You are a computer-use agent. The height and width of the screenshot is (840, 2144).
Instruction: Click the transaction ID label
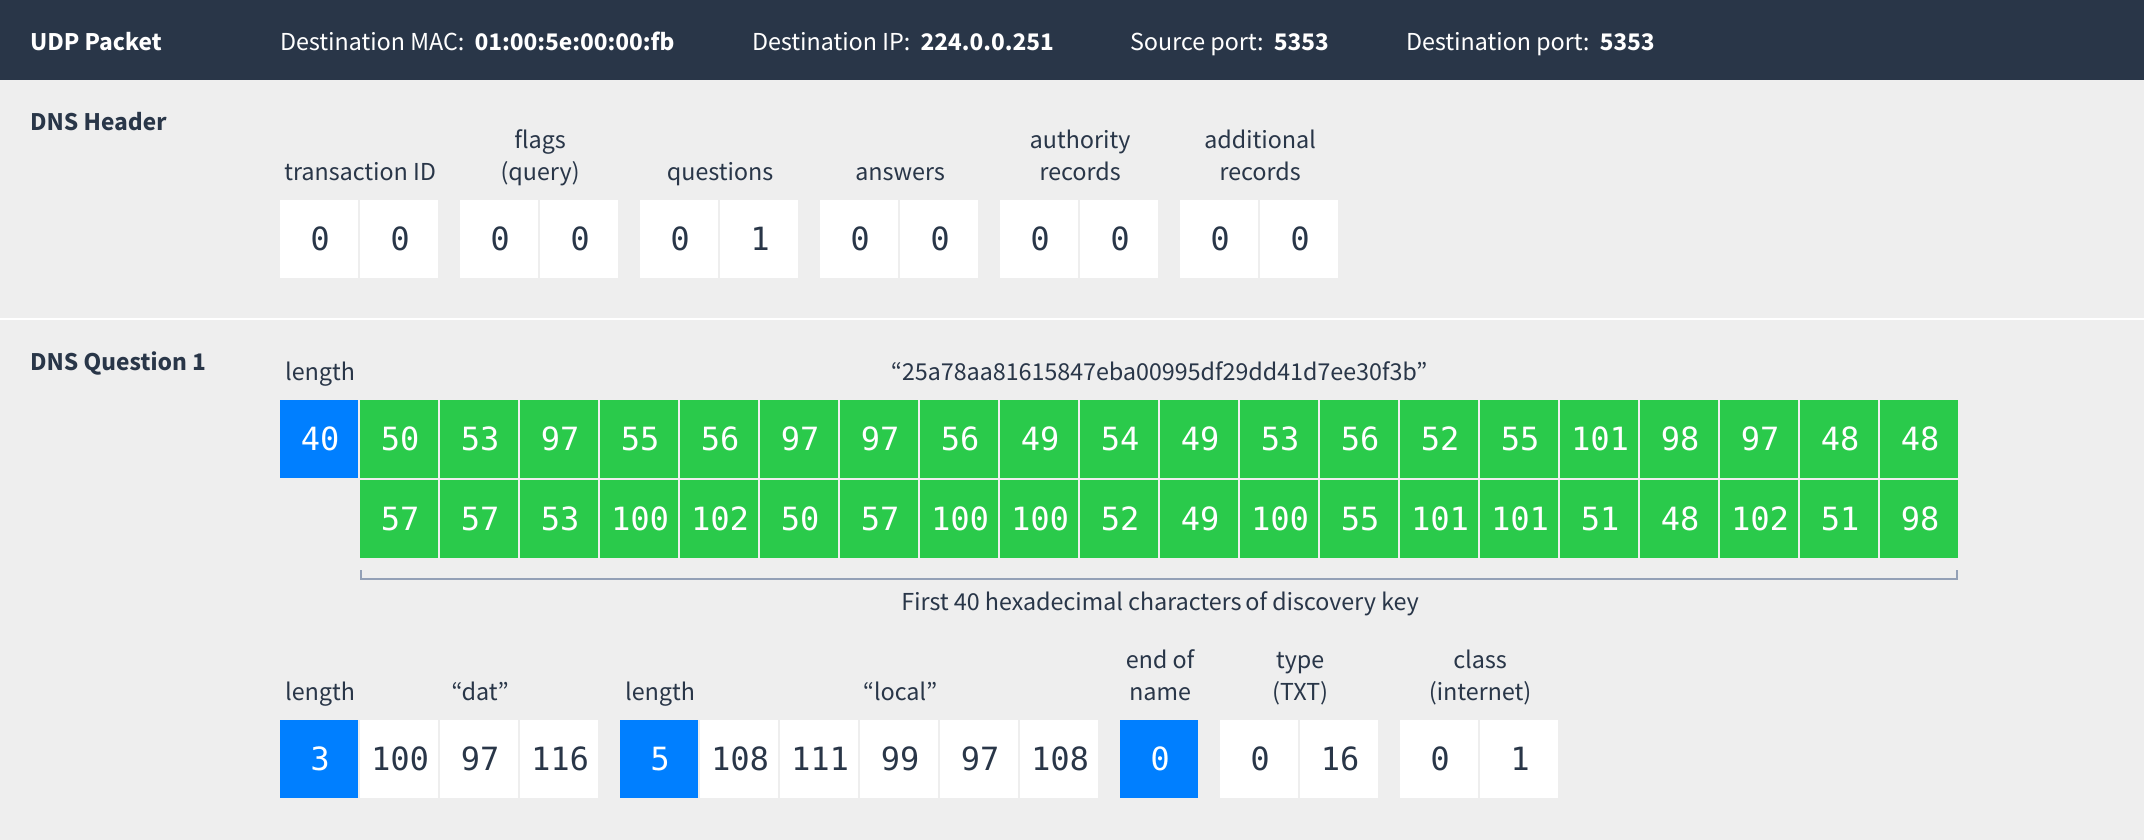point(359,172)
